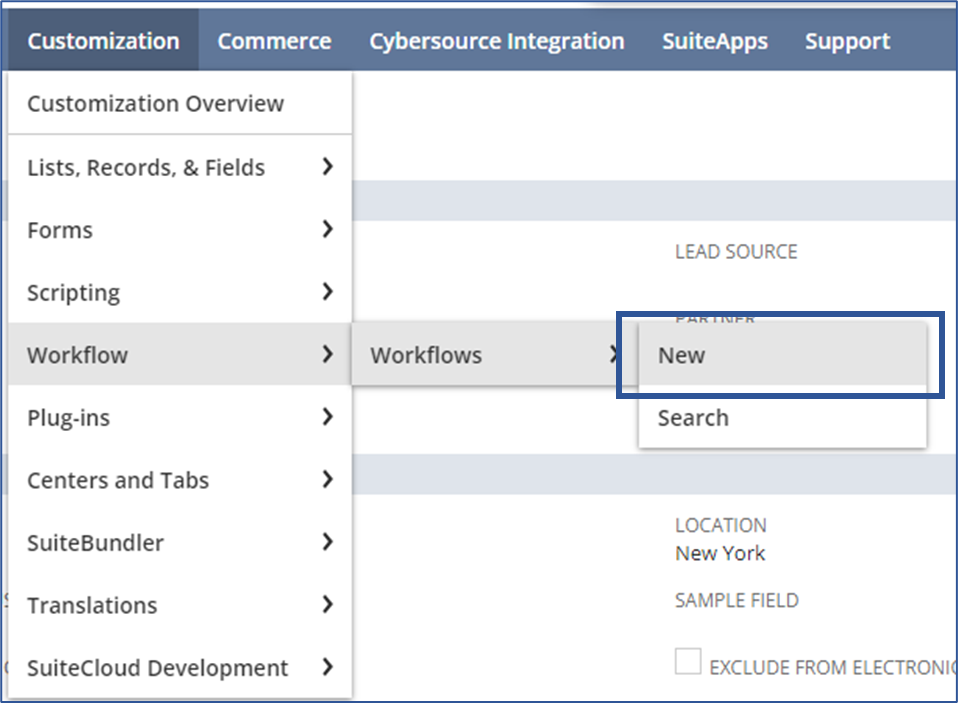Expand the Translations submenu arrow
This screenshot has width=958, height=703.
[328, 604]
